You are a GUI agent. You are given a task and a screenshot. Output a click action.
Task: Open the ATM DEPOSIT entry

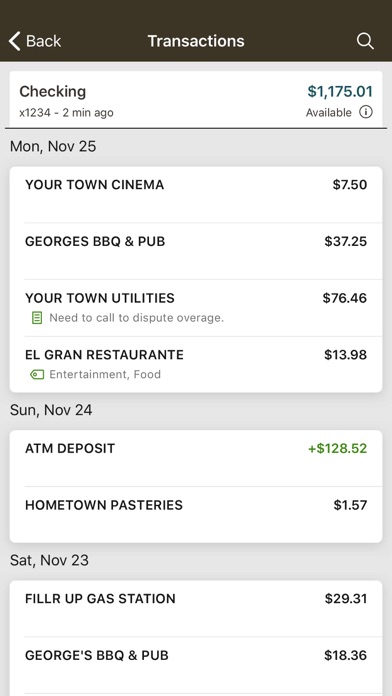click(196, 458)
